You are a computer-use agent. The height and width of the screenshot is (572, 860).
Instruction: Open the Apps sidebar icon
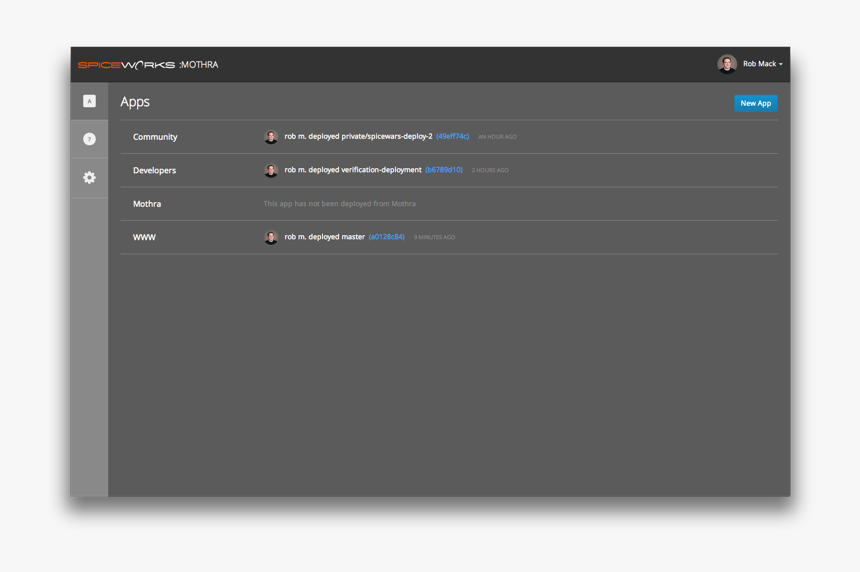pyautogui.click(x=89, y=101)
